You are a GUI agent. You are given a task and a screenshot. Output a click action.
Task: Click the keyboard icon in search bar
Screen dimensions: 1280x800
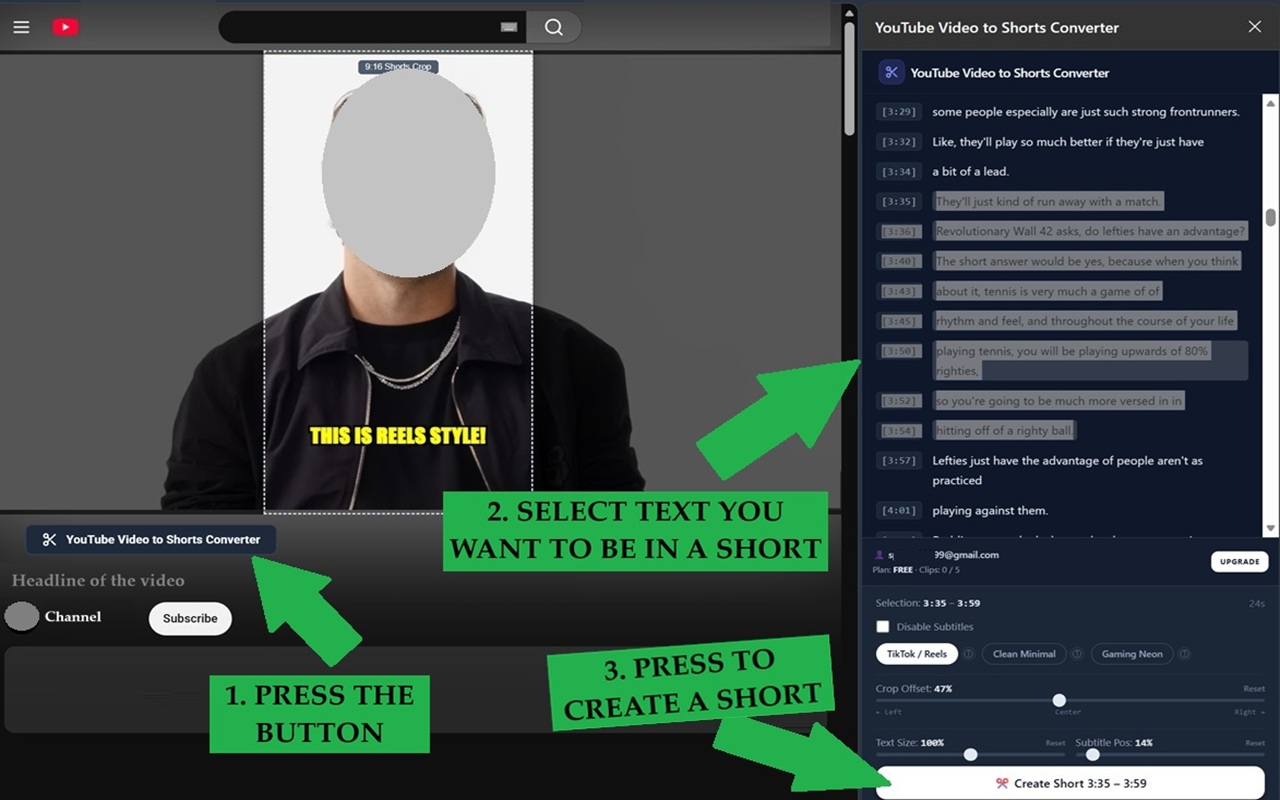(508, 28)
